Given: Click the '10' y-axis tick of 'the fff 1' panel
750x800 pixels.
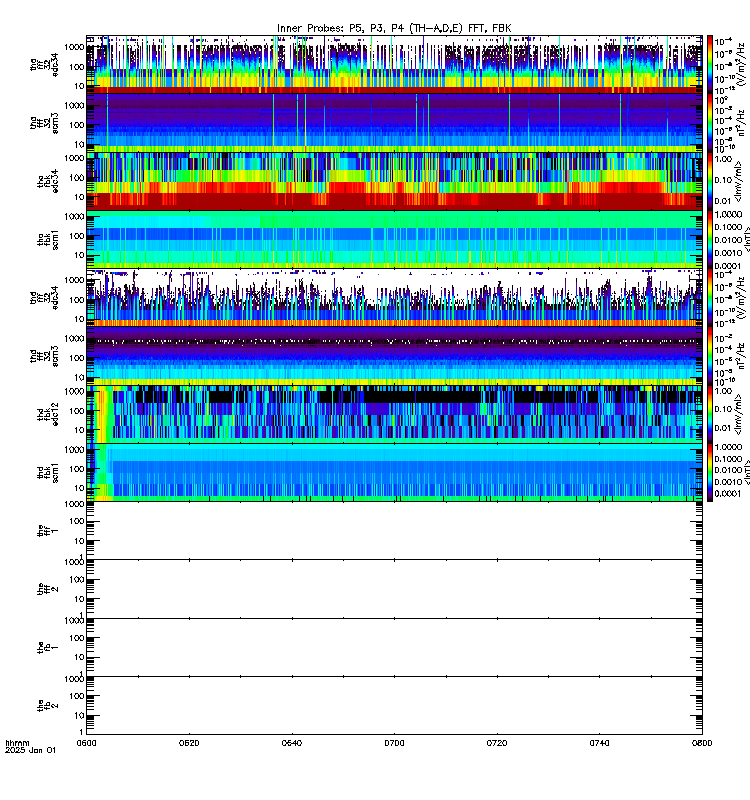Looking at the screenshot, I should coord(79,541).
